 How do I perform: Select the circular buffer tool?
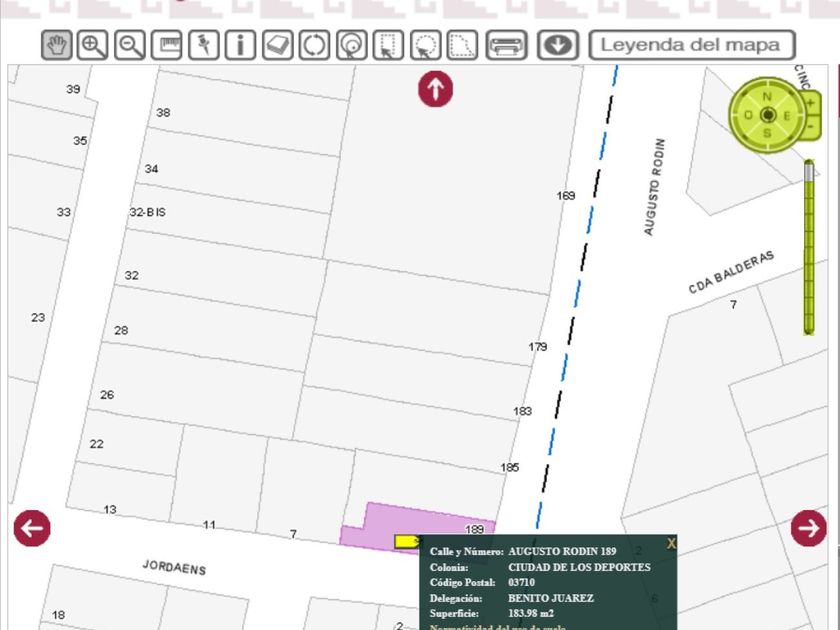coord(351,45)
